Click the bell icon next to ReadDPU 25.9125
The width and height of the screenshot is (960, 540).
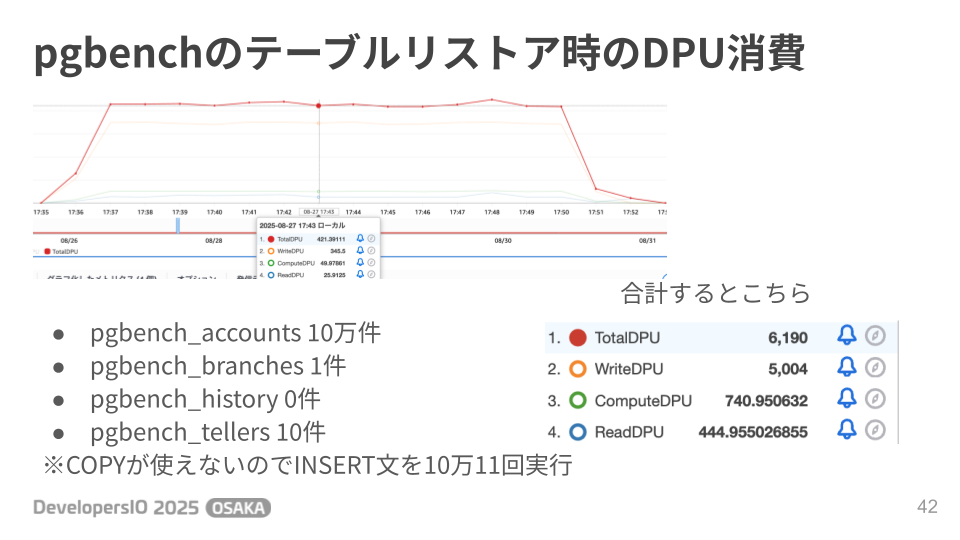(x=360, y=274)
